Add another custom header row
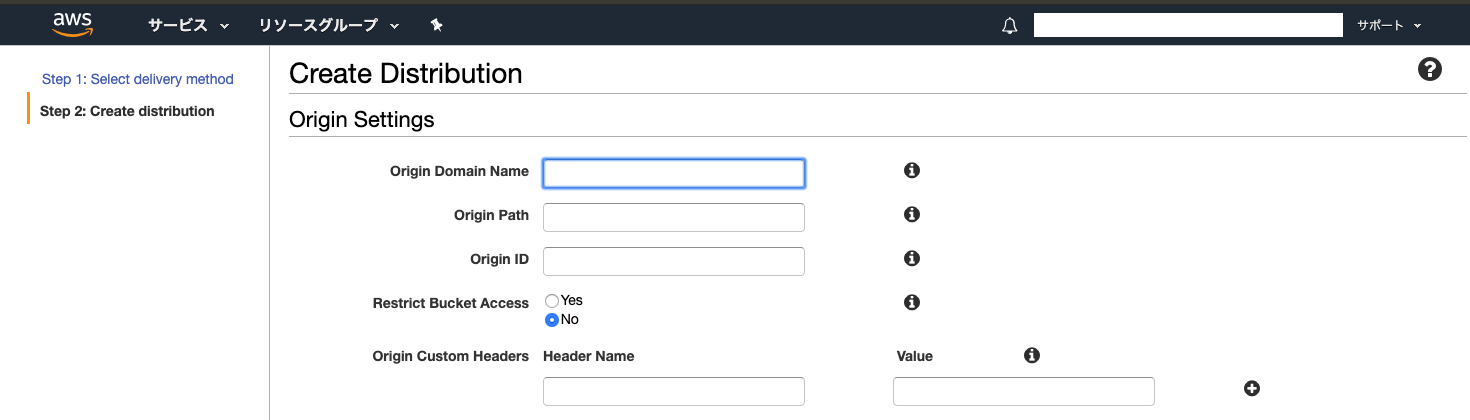 tap(1251, 389)
